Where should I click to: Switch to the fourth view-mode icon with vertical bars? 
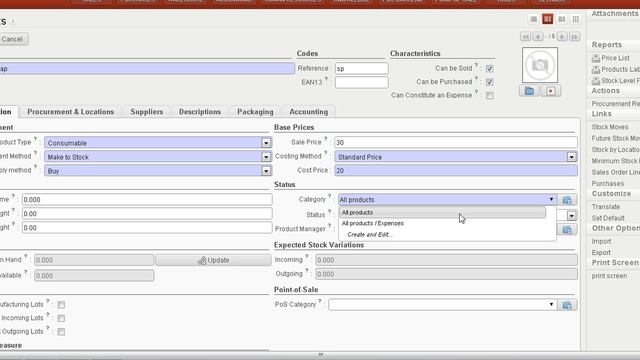576,19
